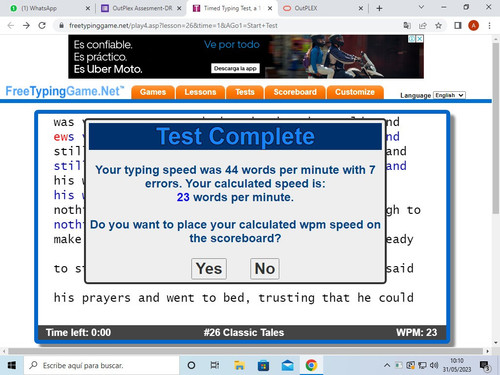
Task: Close the Uber Moto advertisement
Action: pyautogui.click(x=420, y=39)
